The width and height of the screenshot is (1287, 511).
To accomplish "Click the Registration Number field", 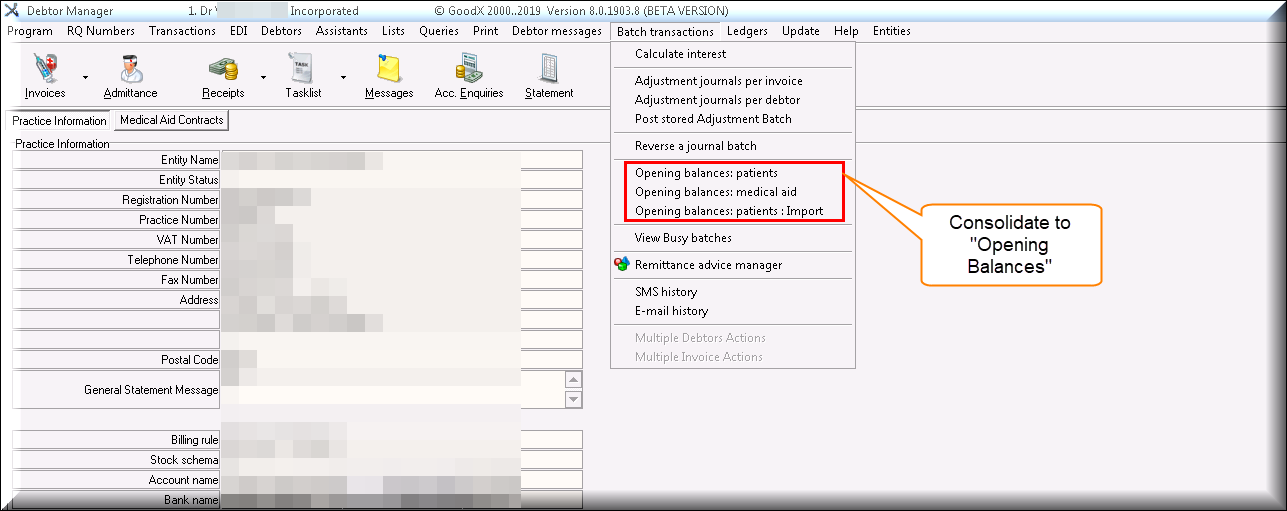I will tap(401, 200).
